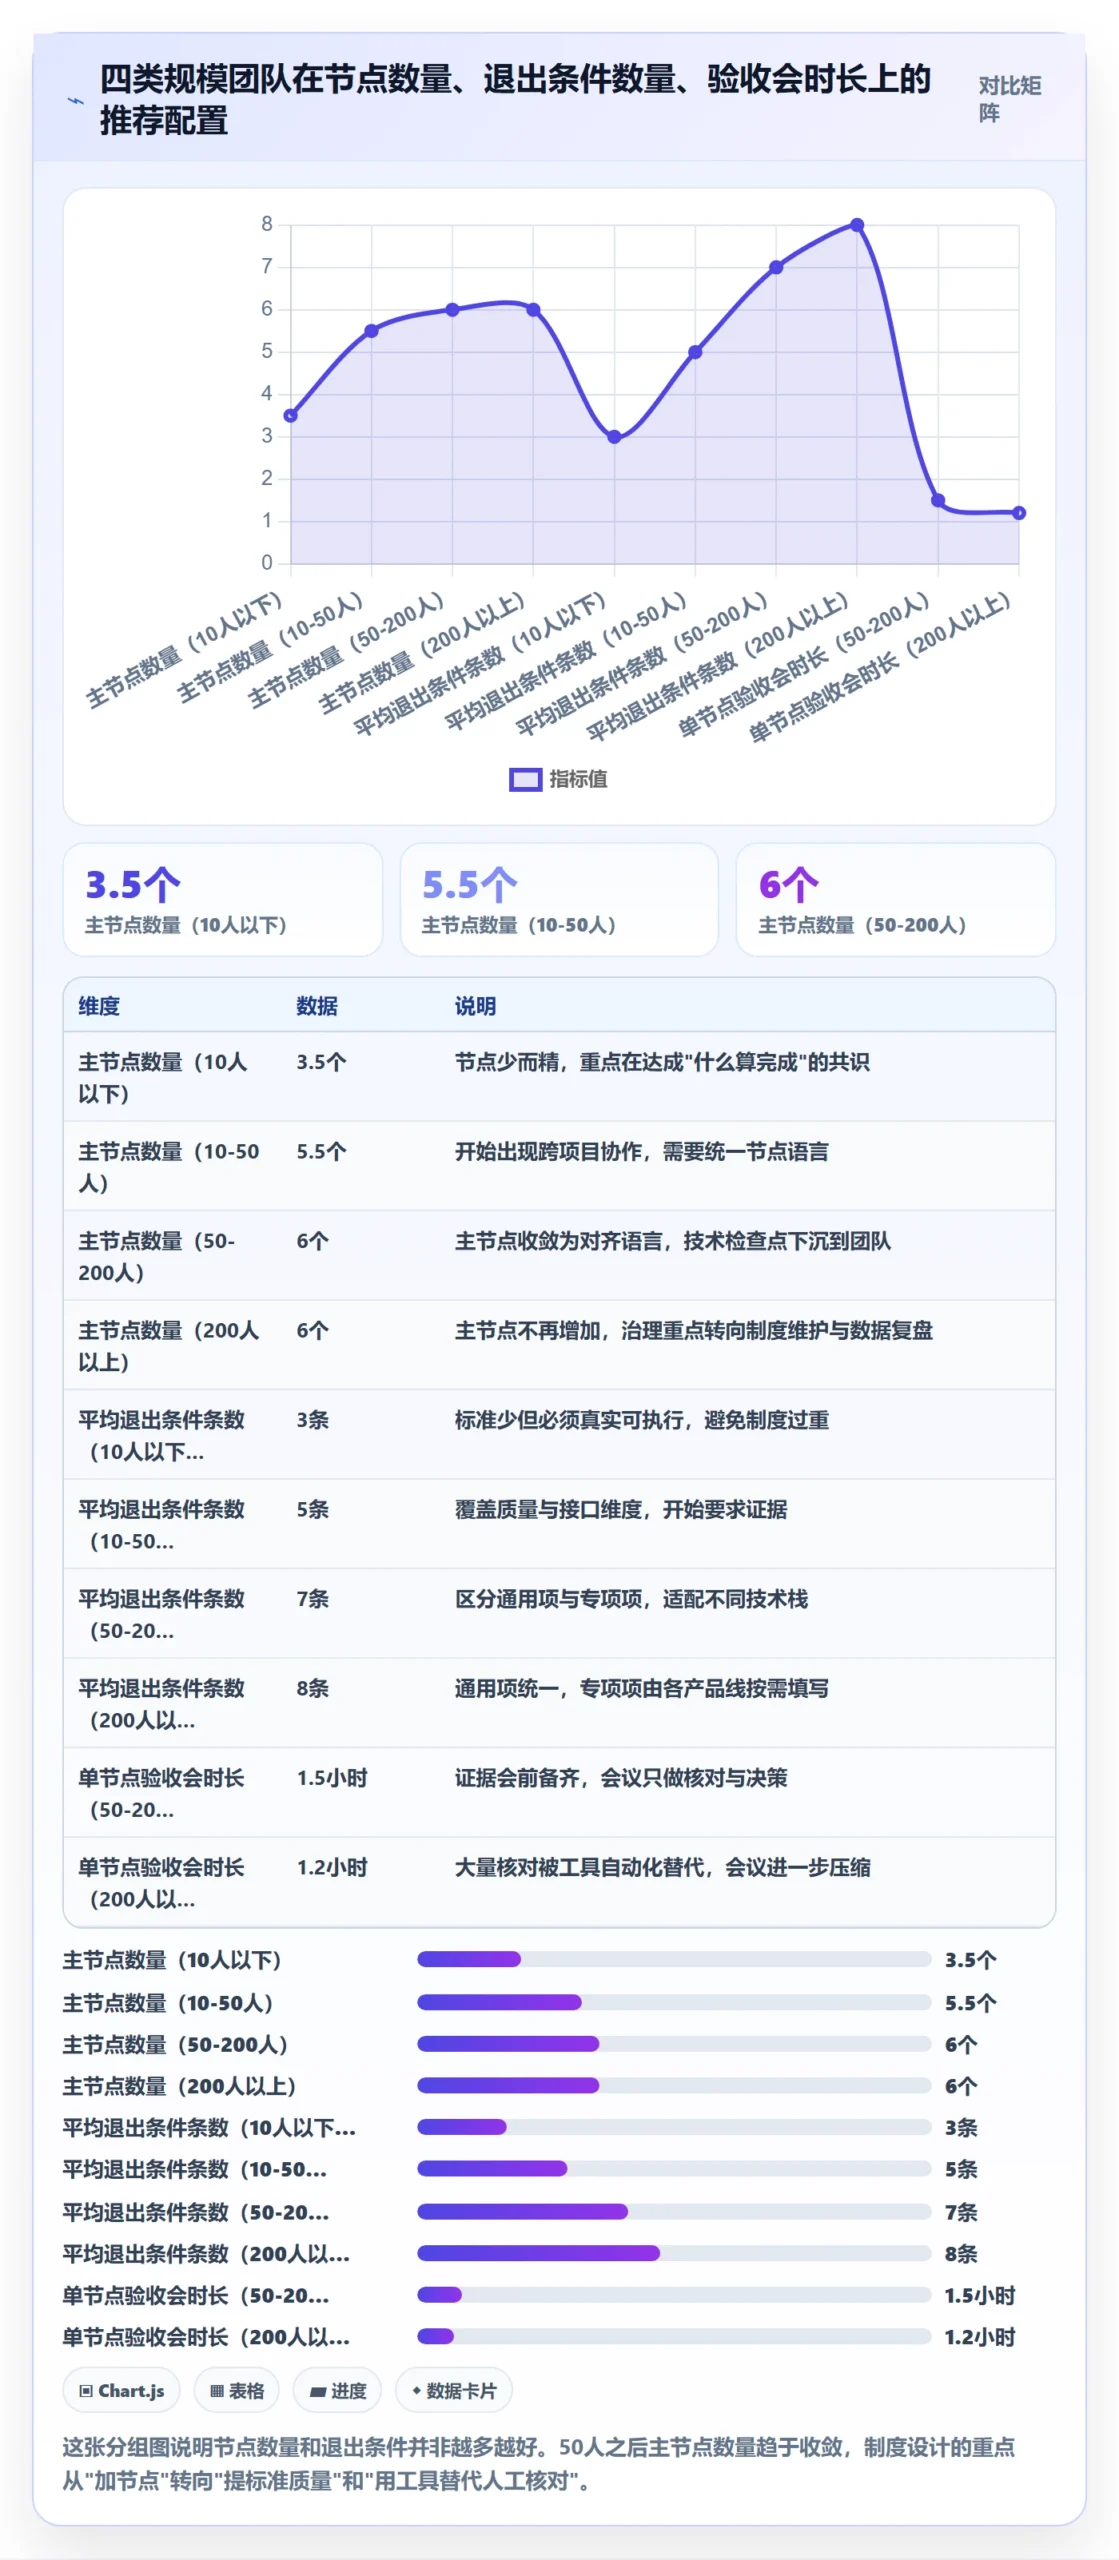Click the 说明 column header
The image size is (1119, 2560).
point(475,1006)
